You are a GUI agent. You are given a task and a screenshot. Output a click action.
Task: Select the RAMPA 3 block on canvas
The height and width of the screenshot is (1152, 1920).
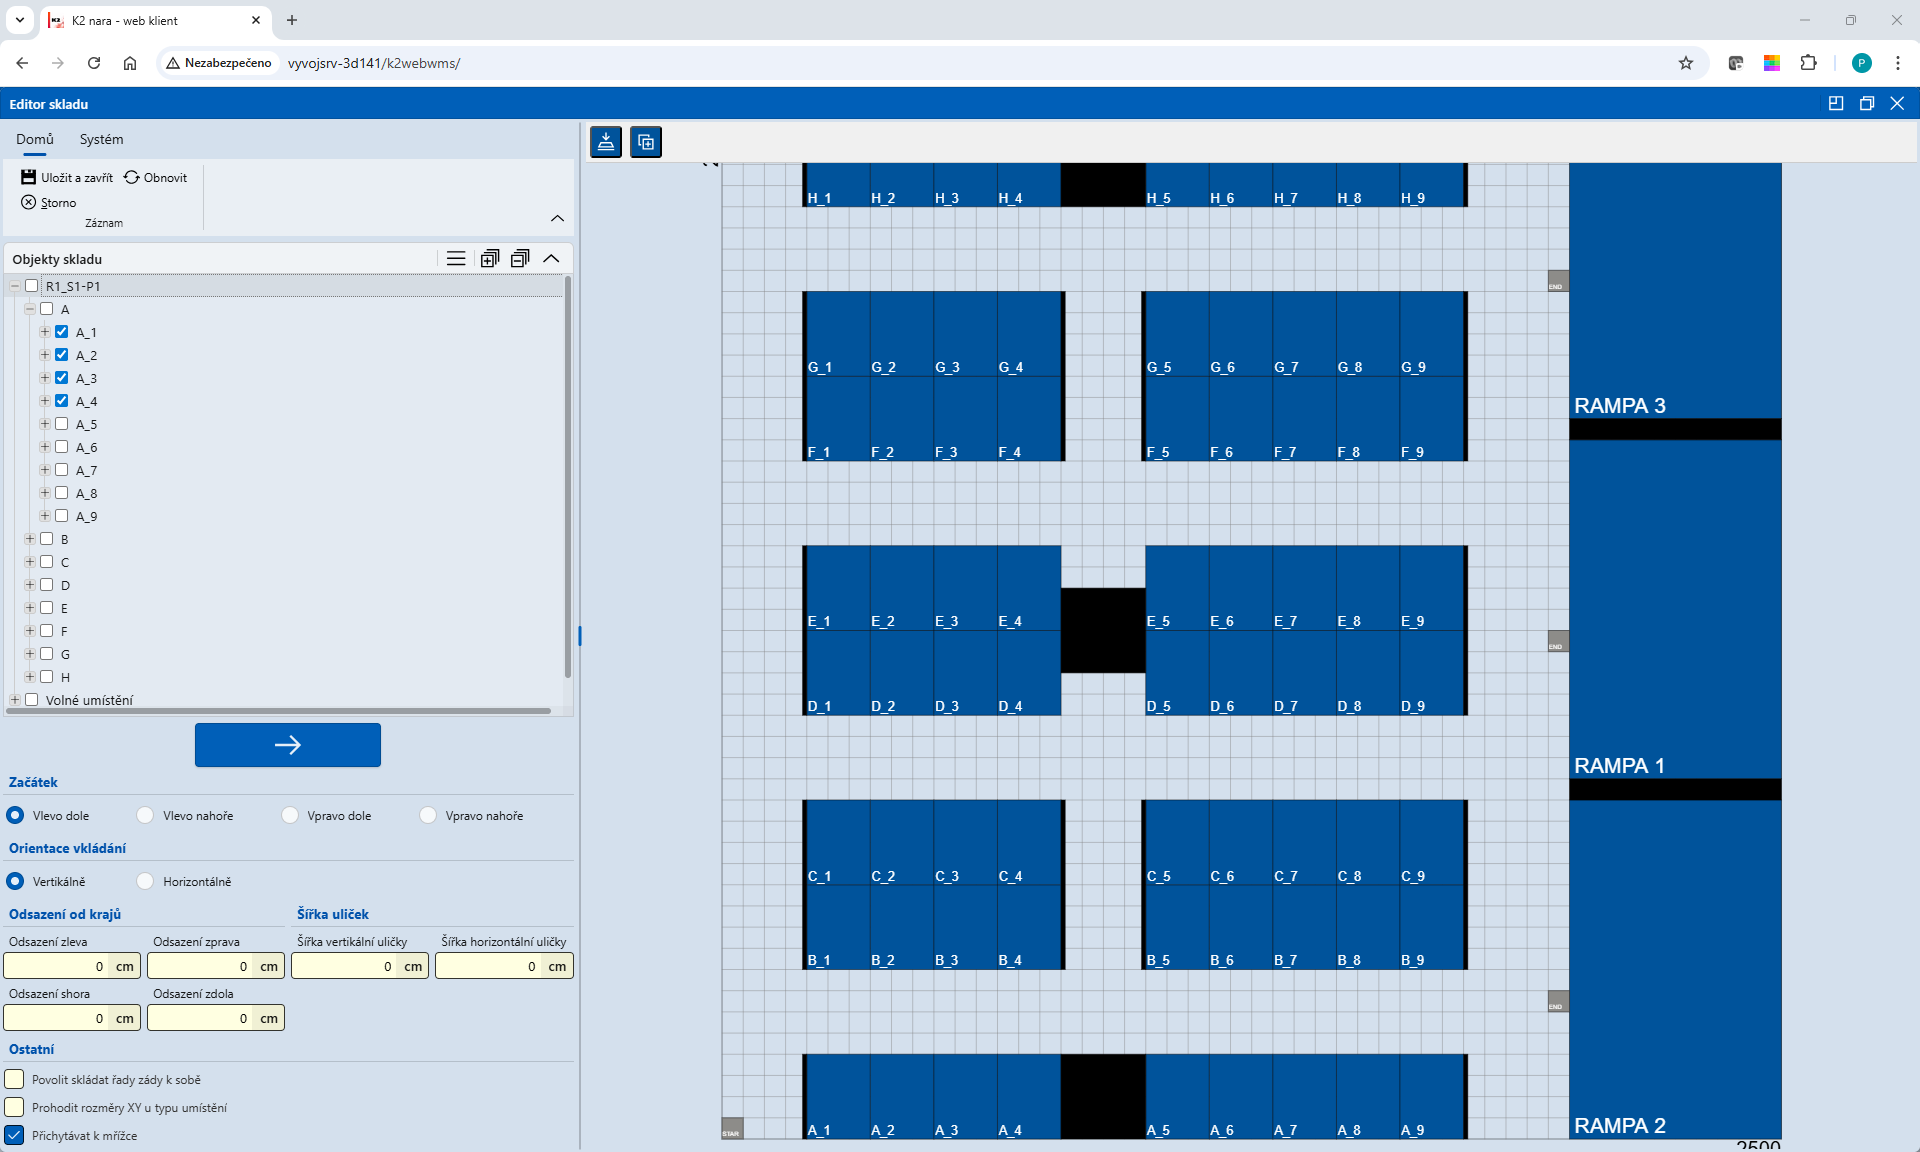point(1674,290)
